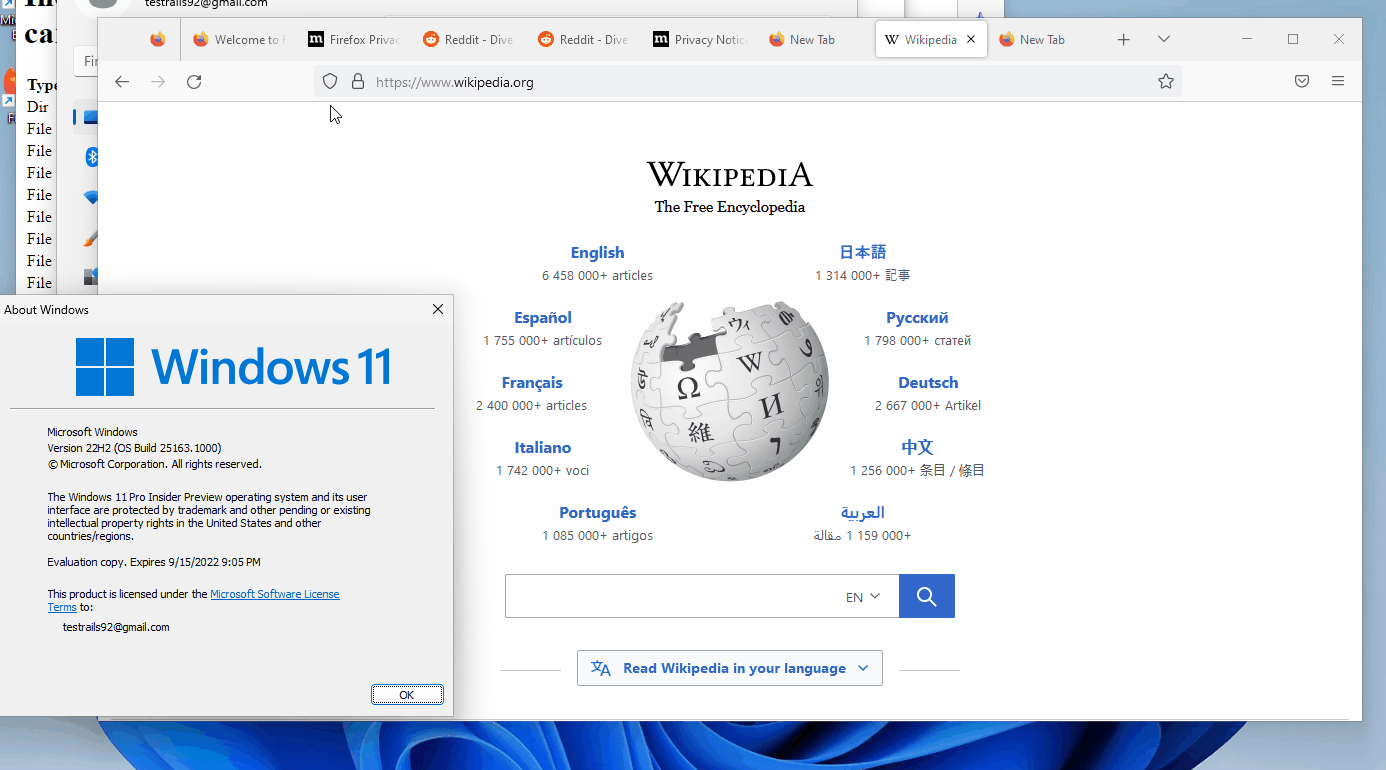Open Chinese 中文 Wikipedia link
Image resolution: width=1386 pixels, height=770 pixels.
click(x=917, y=447)
